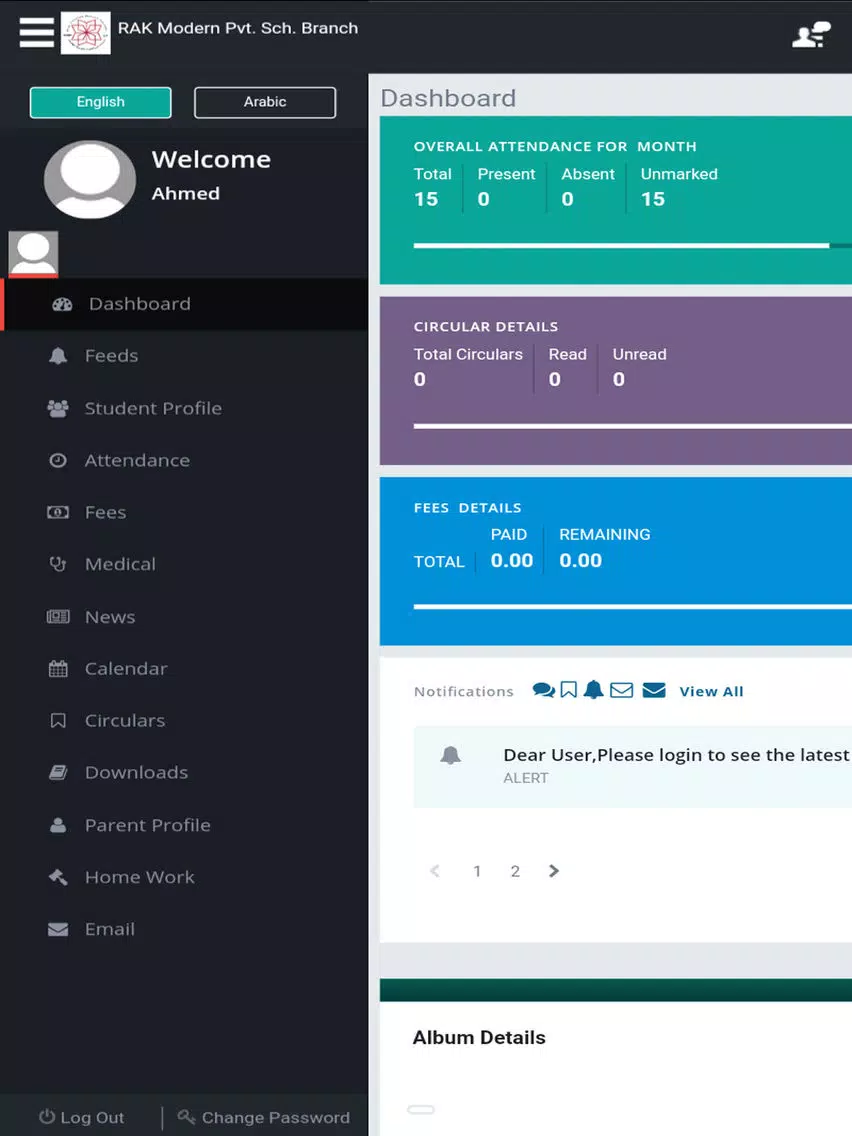The width and height of the screenshot is (852, 1136).
Task: Click the user chat icon at top right
Action: 811,35
